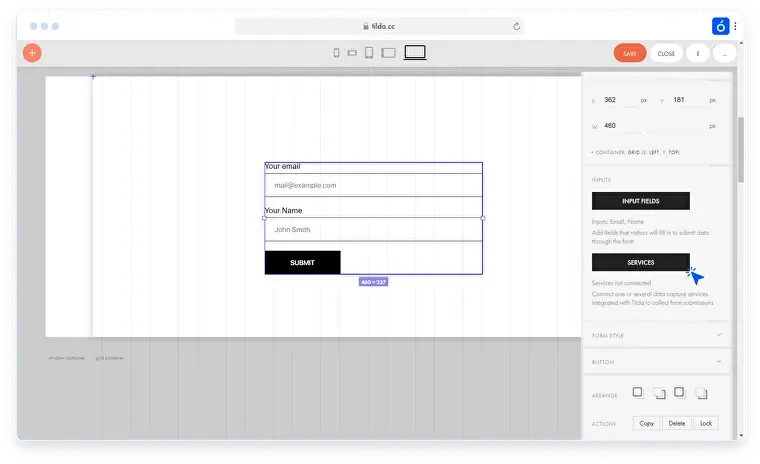Viewport: 760px width, 464px height.
Task: Lock the selected element
Action: pos(706,423)
